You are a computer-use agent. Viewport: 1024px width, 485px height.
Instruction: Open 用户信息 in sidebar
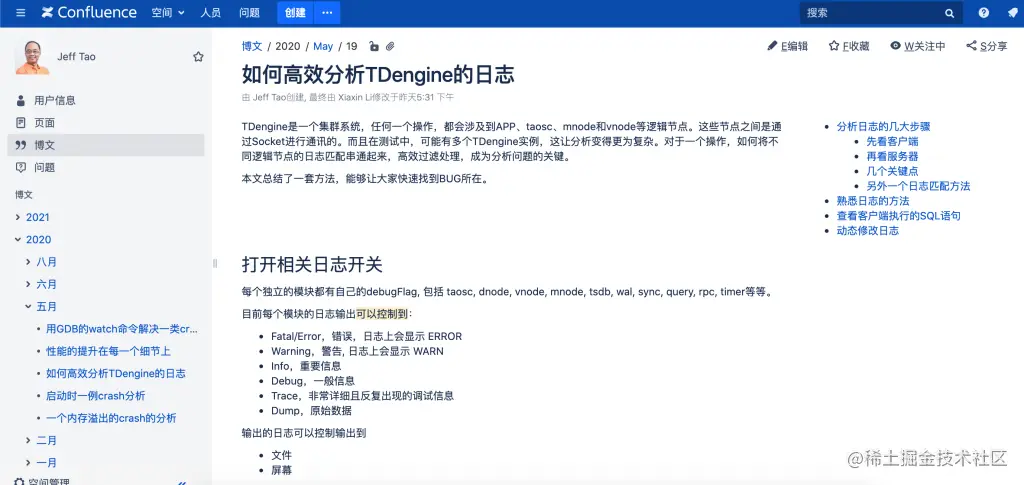54,101
